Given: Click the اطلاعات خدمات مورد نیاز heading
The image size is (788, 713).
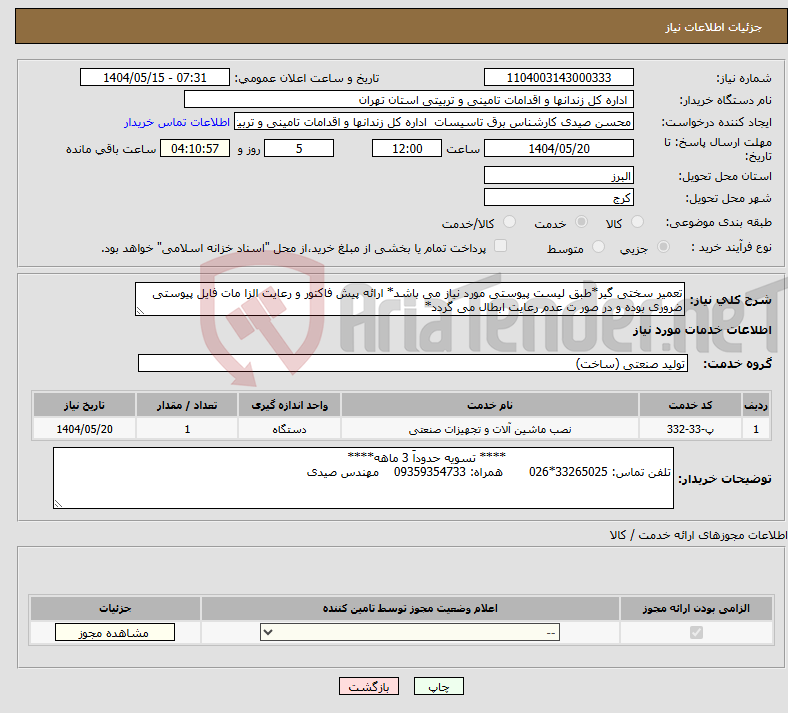Looking at the screenshot, I should click(x=702, y=330).
